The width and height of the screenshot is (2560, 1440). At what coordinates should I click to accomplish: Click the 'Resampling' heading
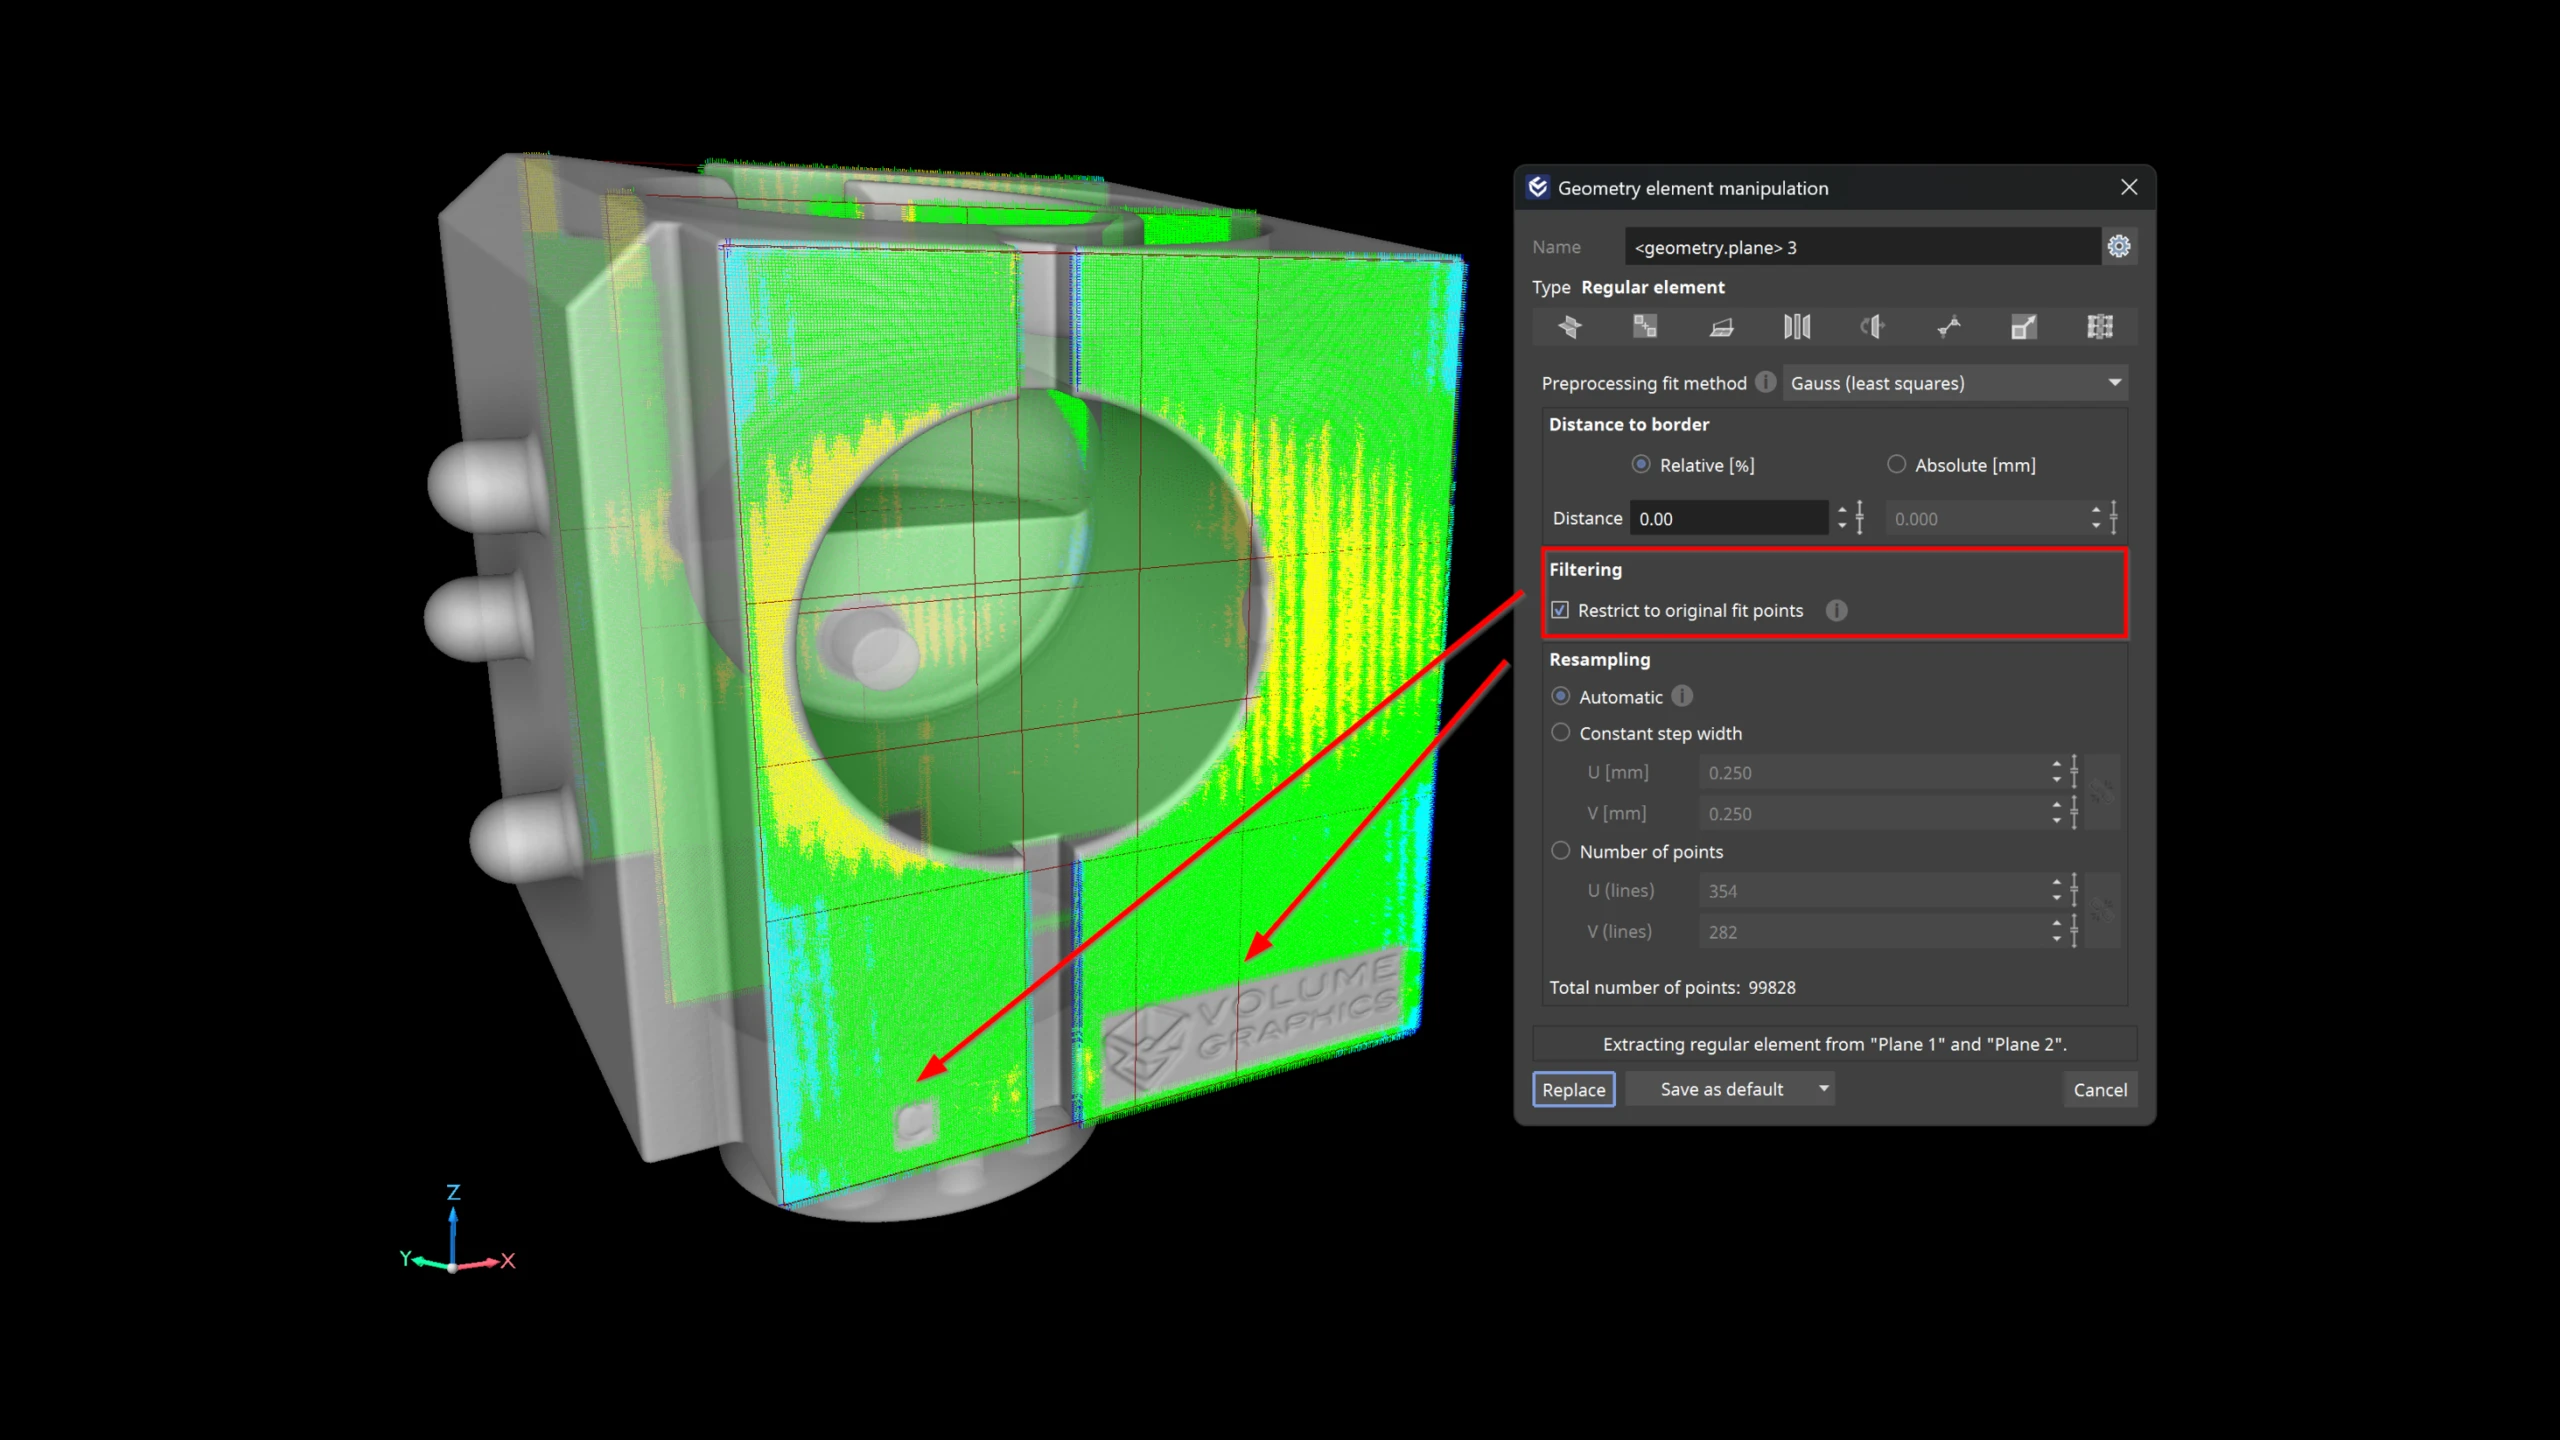pyautogui.click(x=1599, y=659)
